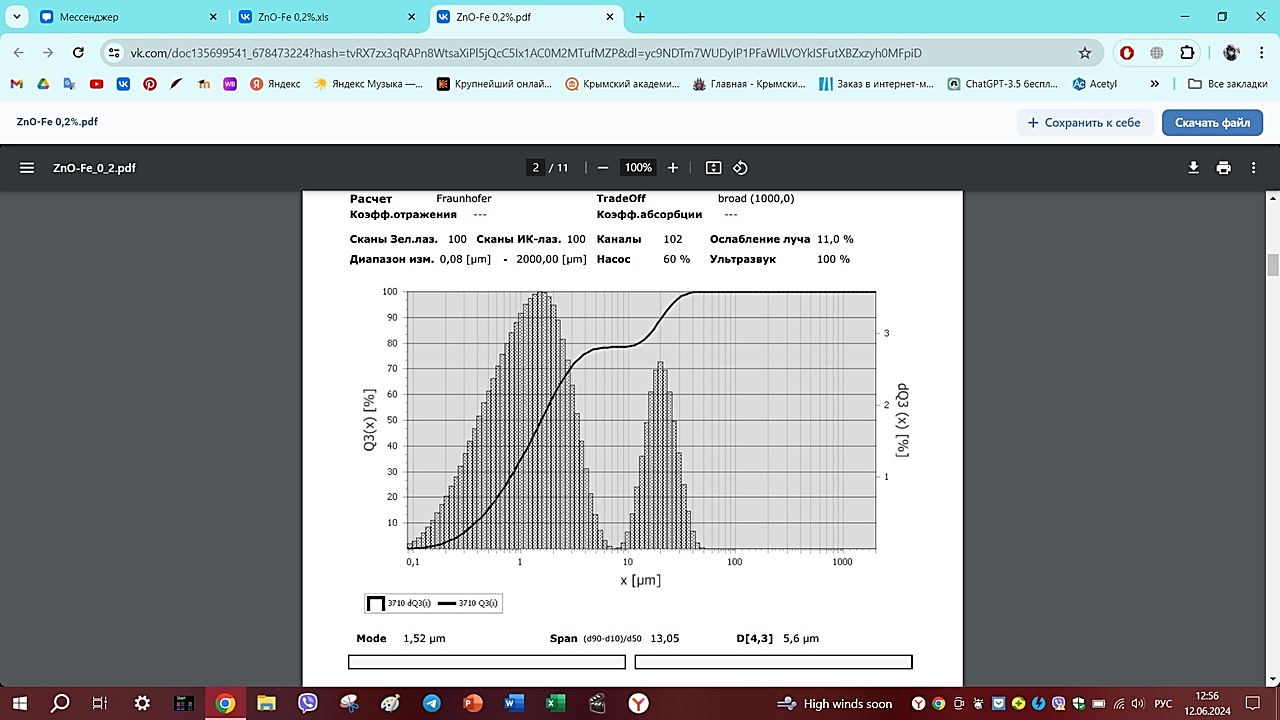Click the 100% zoom level field
1280x720 pixels.
(x=638, y=168)
